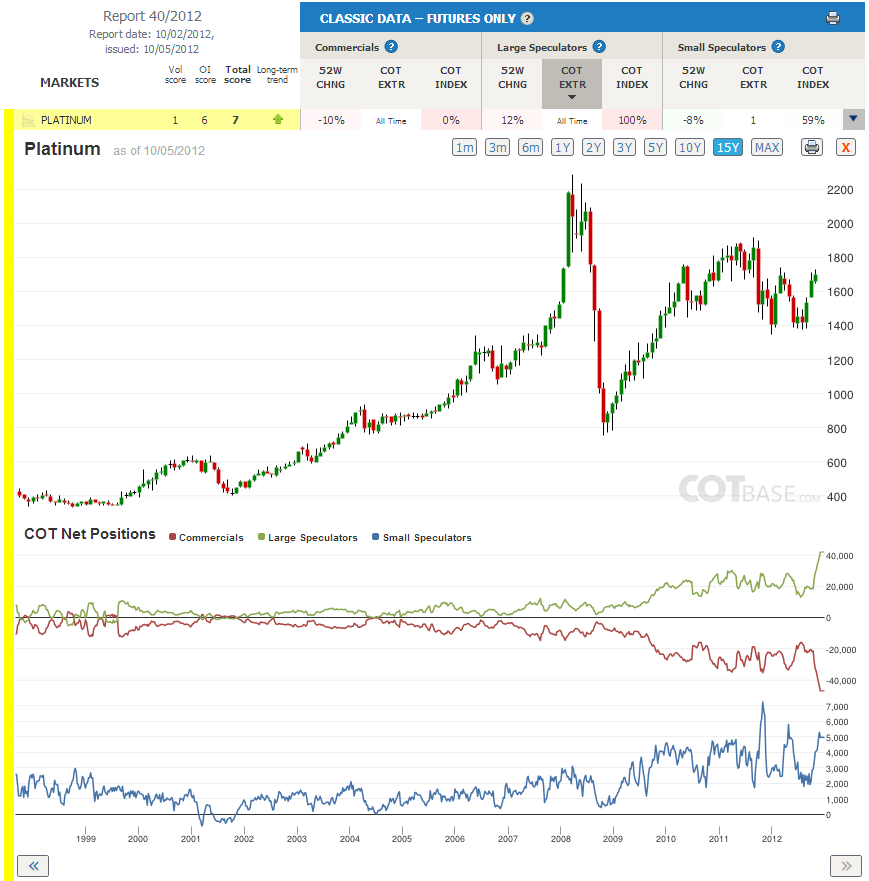Viewport: 869px width, 881px height.
Task: Click Platinum Total score value 7
Action: tap(235, 120)
